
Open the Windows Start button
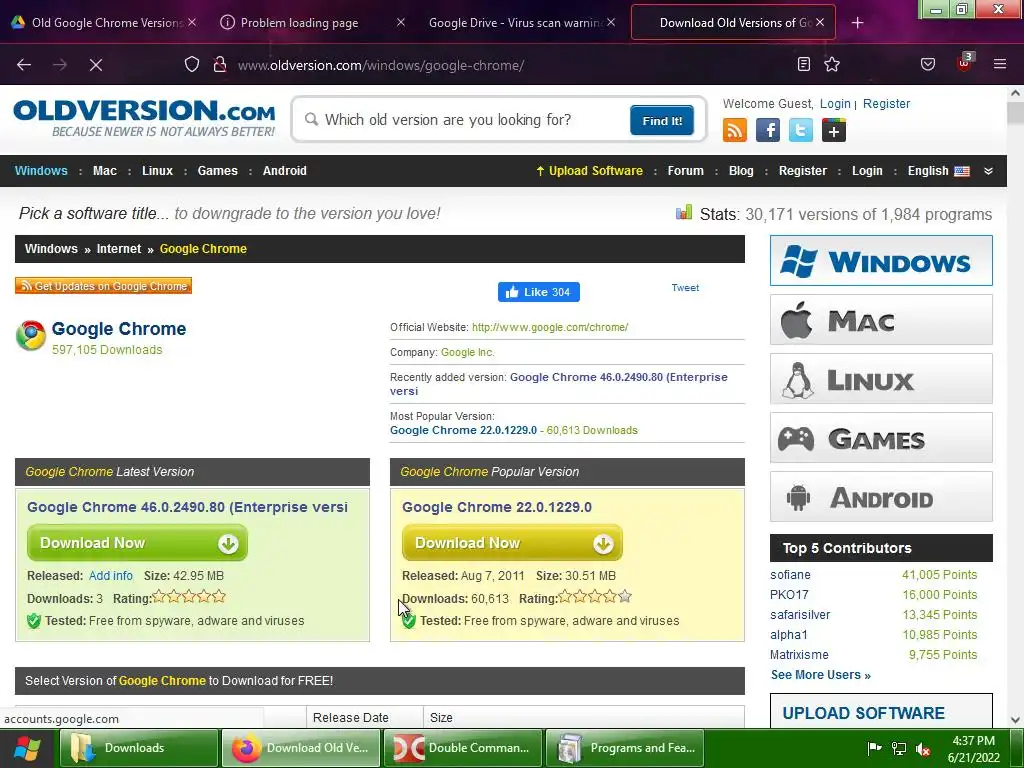(x=27, y=748)
